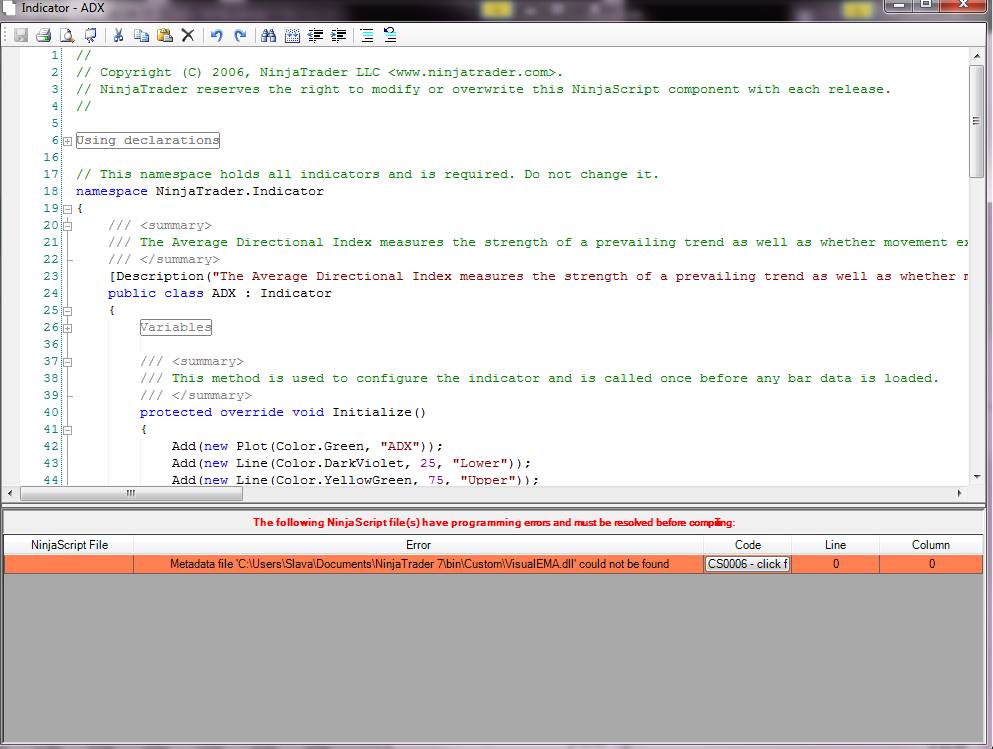This screenshot has width=993, height=749.
Task: Click line number 17 in gutter
Action: (x=51, y=174)
